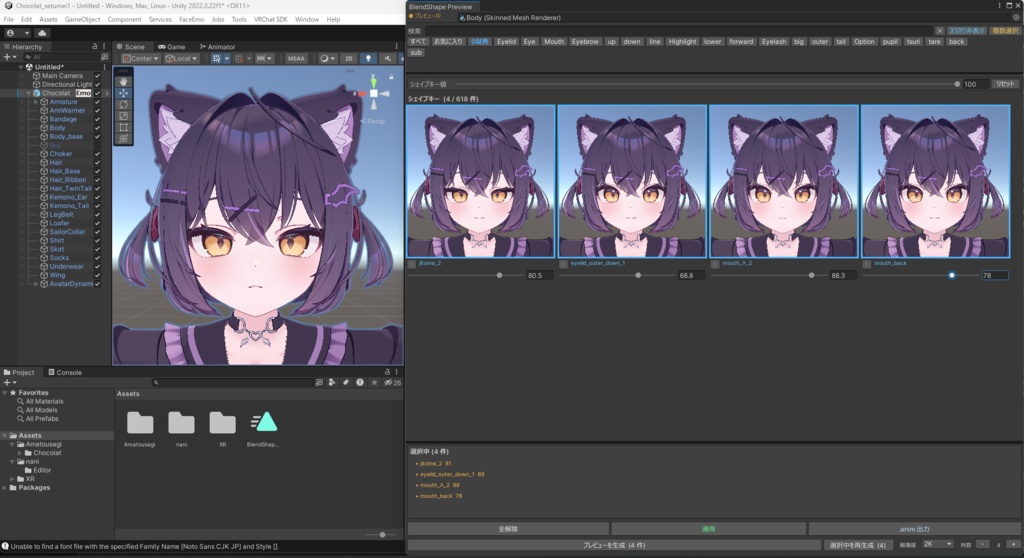The width and height of the screenshot is (1024, 558).
Task: Select the Rotate tool in Scene toolbar
Action: click(123, 105)
